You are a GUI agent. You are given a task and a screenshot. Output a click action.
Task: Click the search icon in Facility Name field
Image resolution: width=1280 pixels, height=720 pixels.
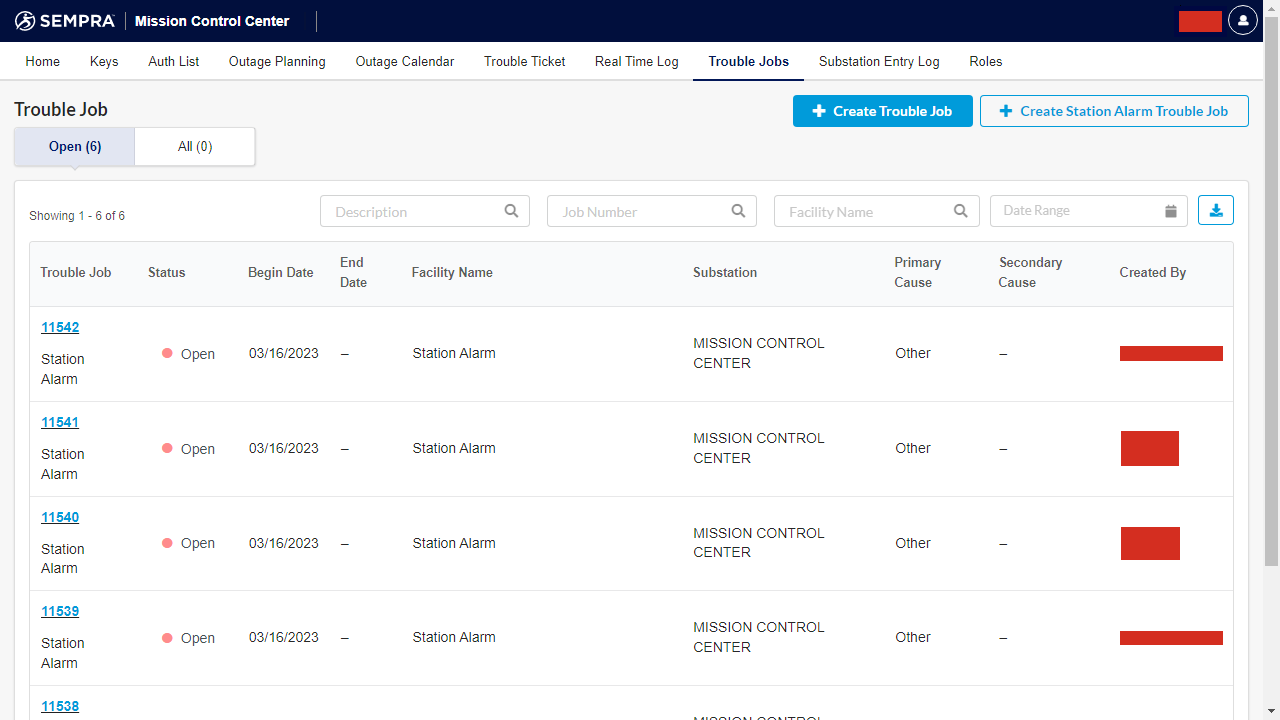[960, 211]
